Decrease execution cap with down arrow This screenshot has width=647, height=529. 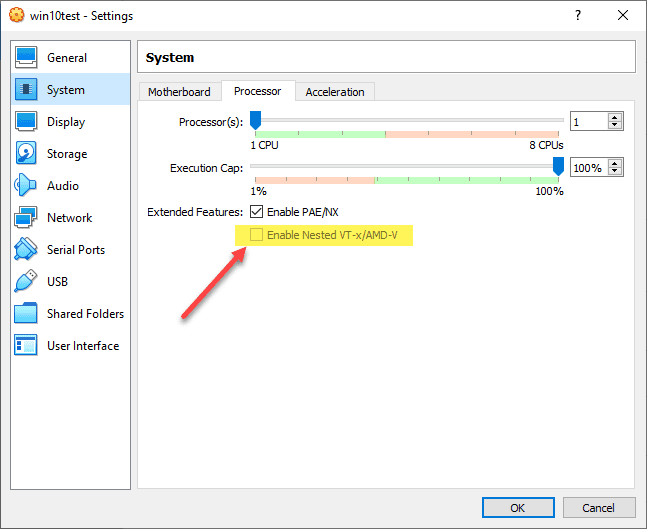click(x=615, y=171)
